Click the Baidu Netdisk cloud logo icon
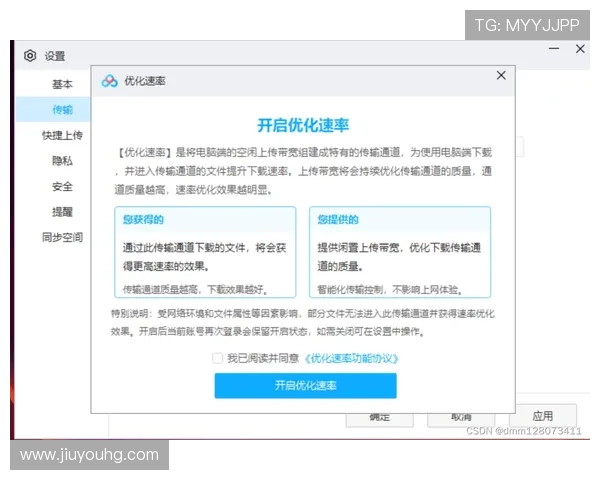 109,81
